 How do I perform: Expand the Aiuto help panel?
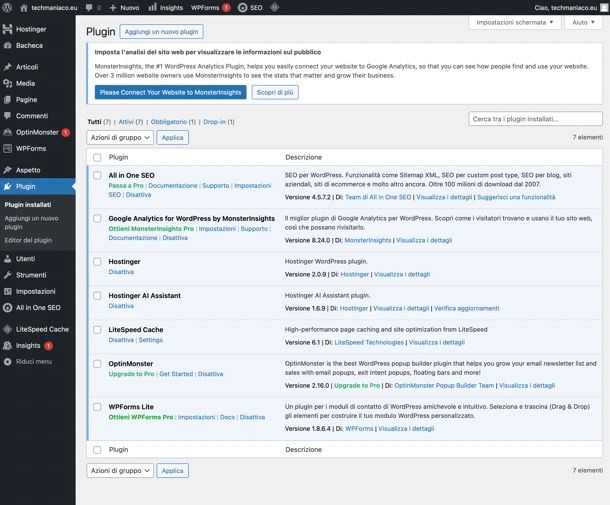coord(583,22)
